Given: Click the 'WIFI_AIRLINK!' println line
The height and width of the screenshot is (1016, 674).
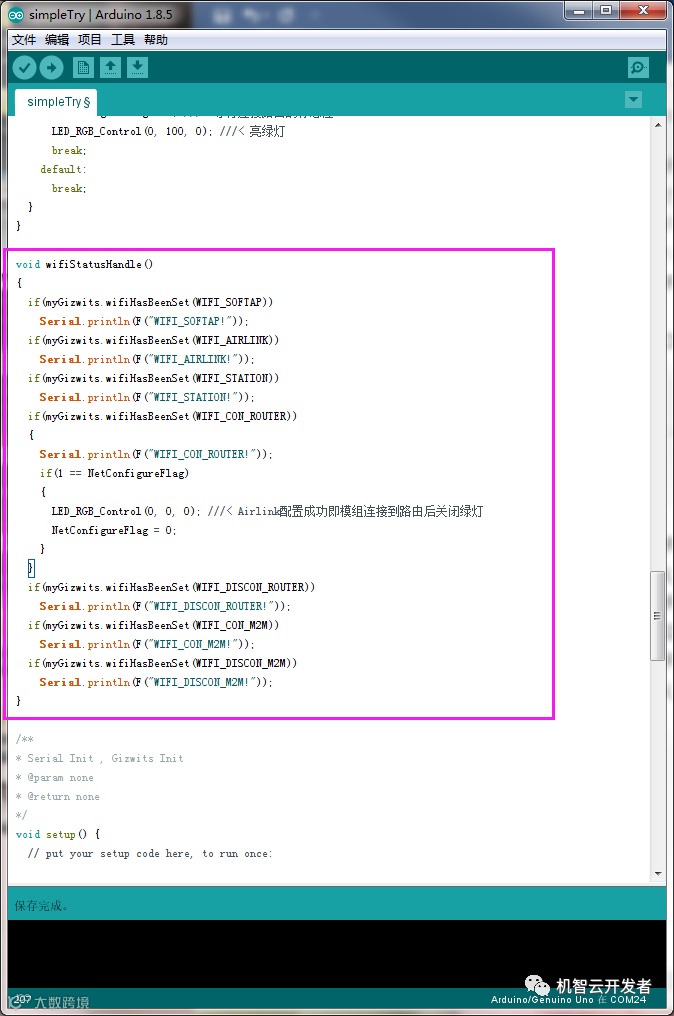Looking at the screenshot, I should point(146,359).
